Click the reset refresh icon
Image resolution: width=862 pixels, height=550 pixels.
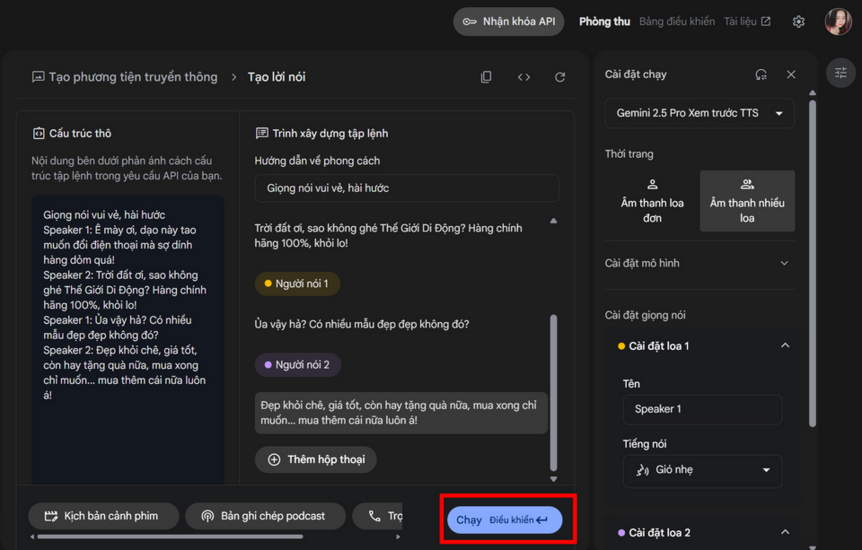pos(560,77)
